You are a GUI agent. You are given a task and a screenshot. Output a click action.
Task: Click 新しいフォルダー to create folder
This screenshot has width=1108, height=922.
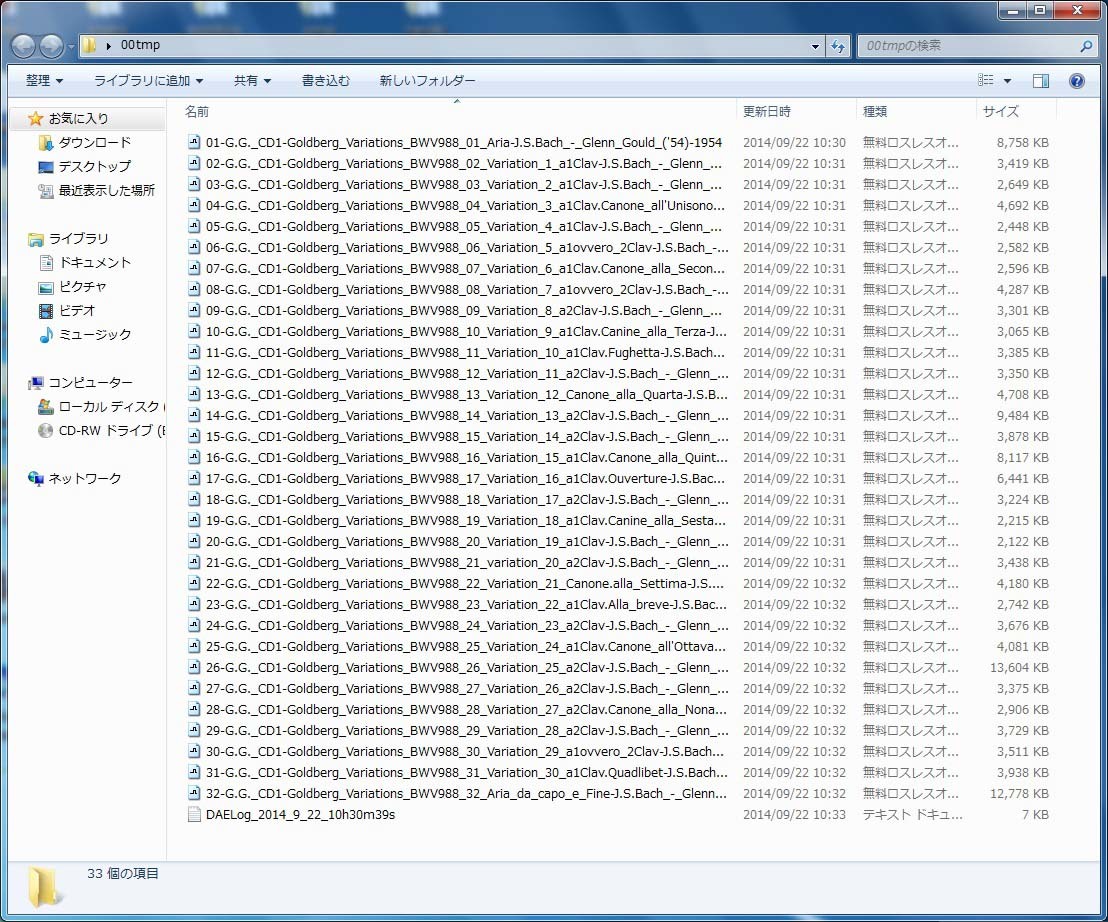427,81
